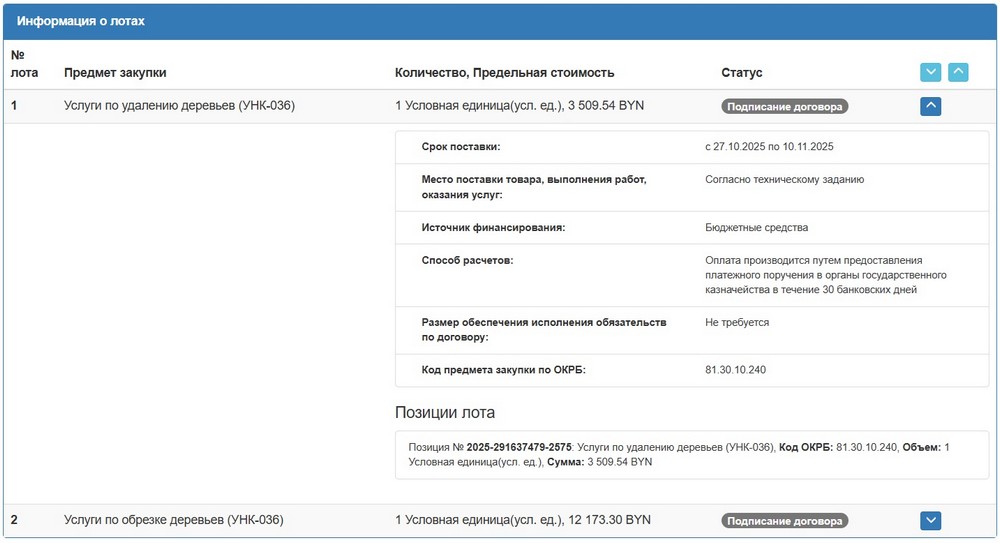Expand lot 2 tree trimming details

(930, 520)
